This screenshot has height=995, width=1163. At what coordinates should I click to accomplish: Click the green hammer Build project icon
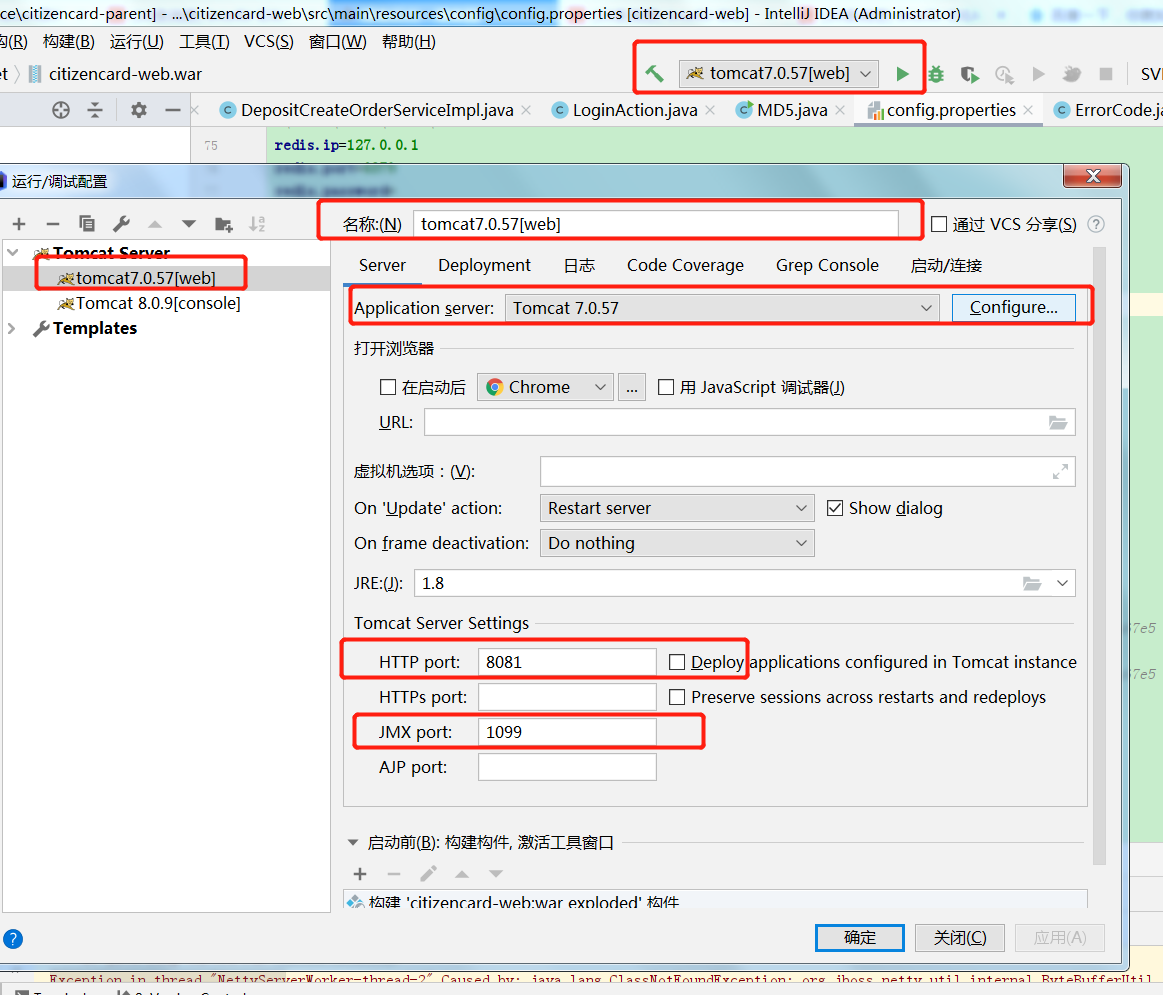[x=653, y=73]
